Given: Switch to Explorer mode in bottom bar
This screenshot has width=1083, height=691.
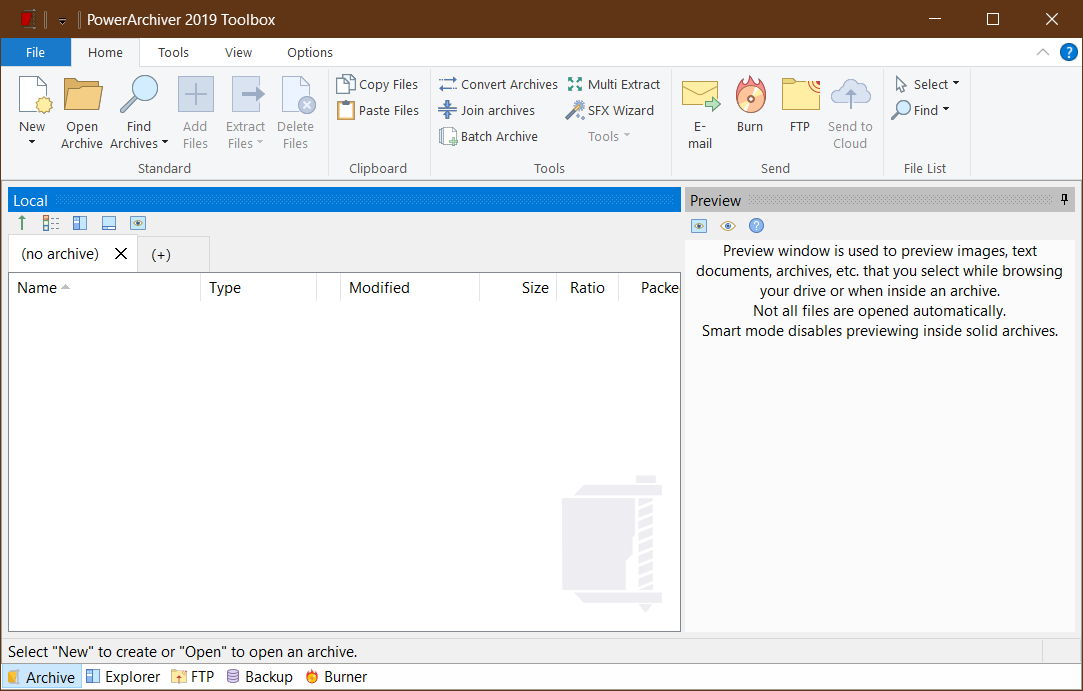Looking at the screenshot, I should pyautogui.click(x=123, y=677).
